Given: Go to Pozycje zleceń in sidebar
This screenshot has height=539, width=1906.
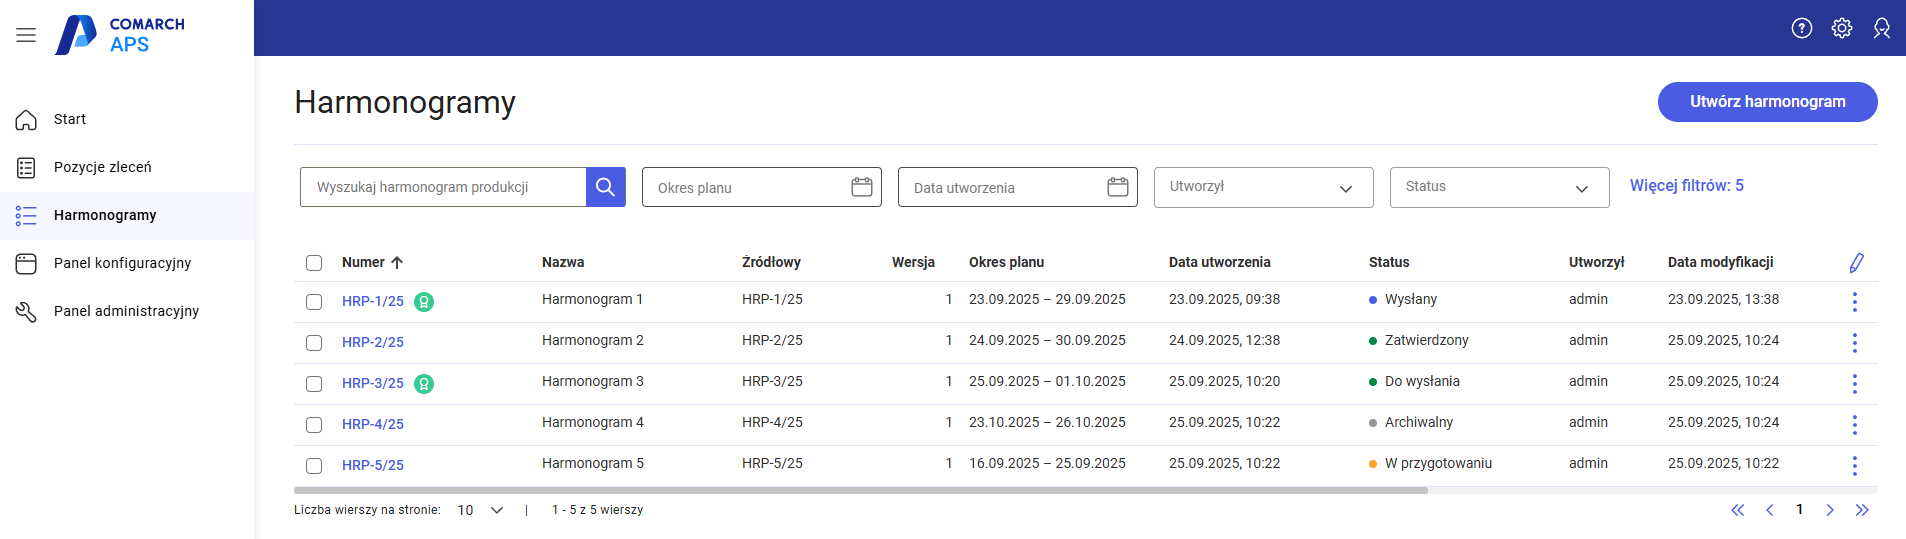Looking at the screenshot, I should [102, 167].
